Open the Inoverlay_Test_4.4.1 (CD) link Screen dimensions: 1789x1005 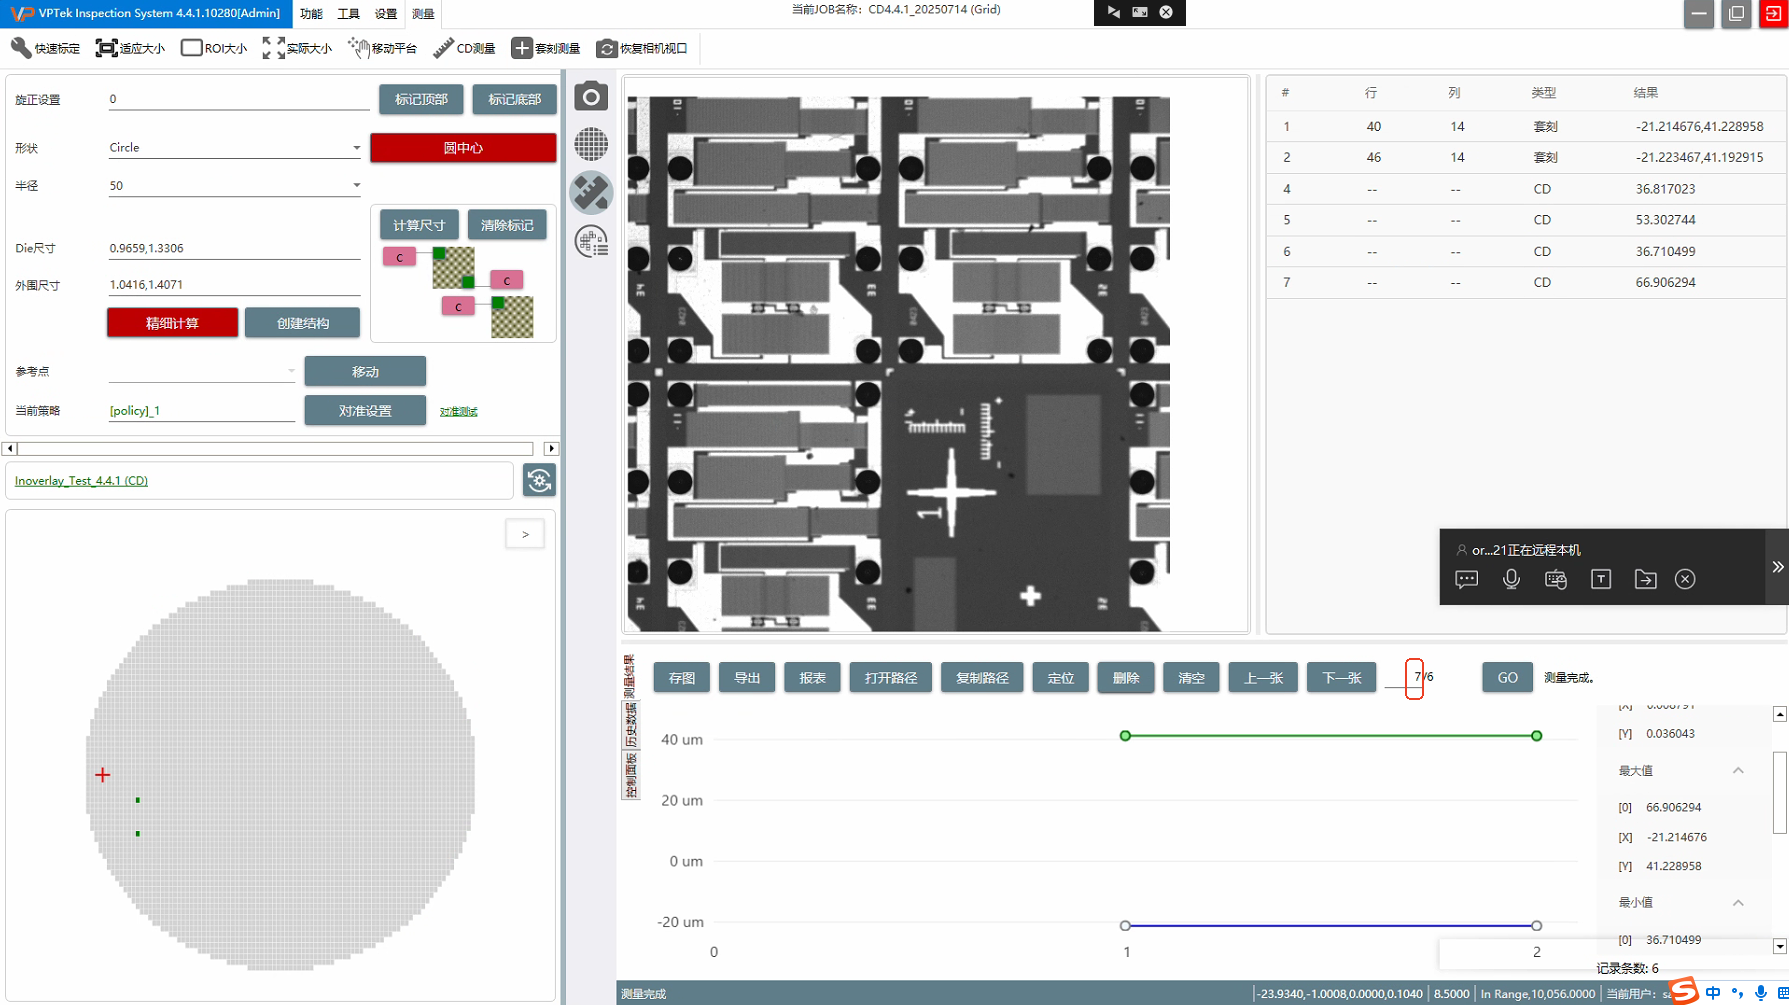[x=81, y=481]
